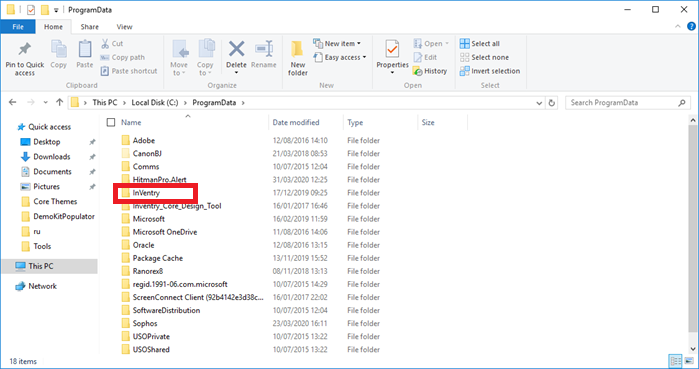Screen dimensions: 699x369
Task: Sort by the Type column header
Action: (355, 123)
